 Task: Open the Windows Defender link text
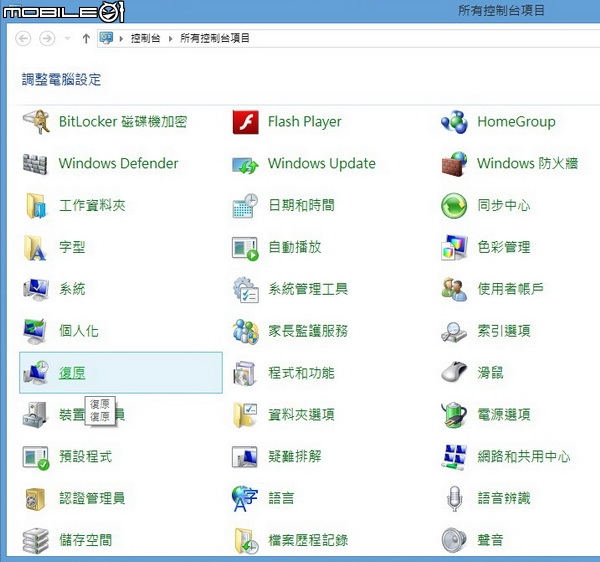point(118,163)
